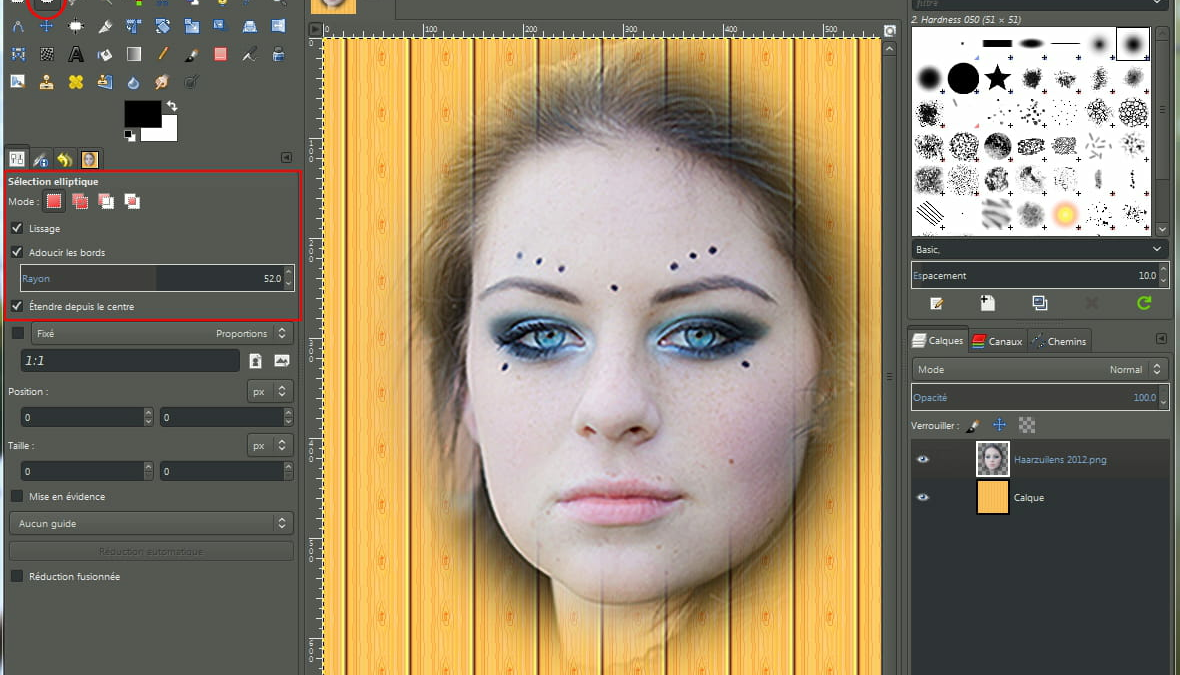The image size is (1180, 675).
Task: Uncheck the Lissage checkbox
Action: click(x=17, y=228)
